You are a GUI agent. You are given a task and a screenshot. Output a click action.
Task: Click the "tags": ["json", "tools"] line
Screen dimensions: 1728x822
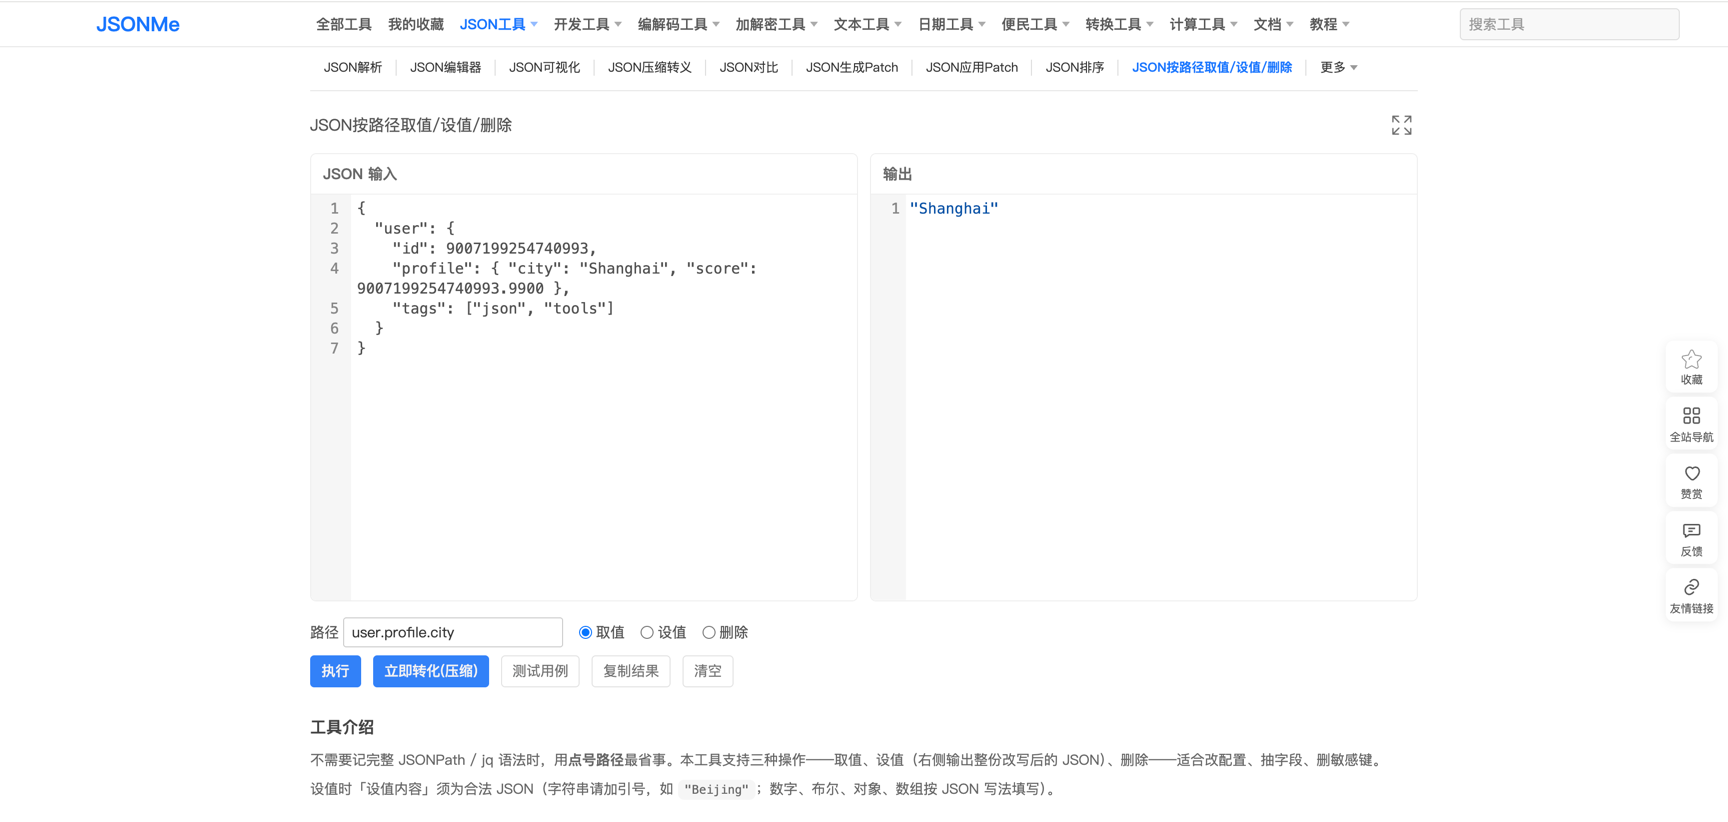503,308
